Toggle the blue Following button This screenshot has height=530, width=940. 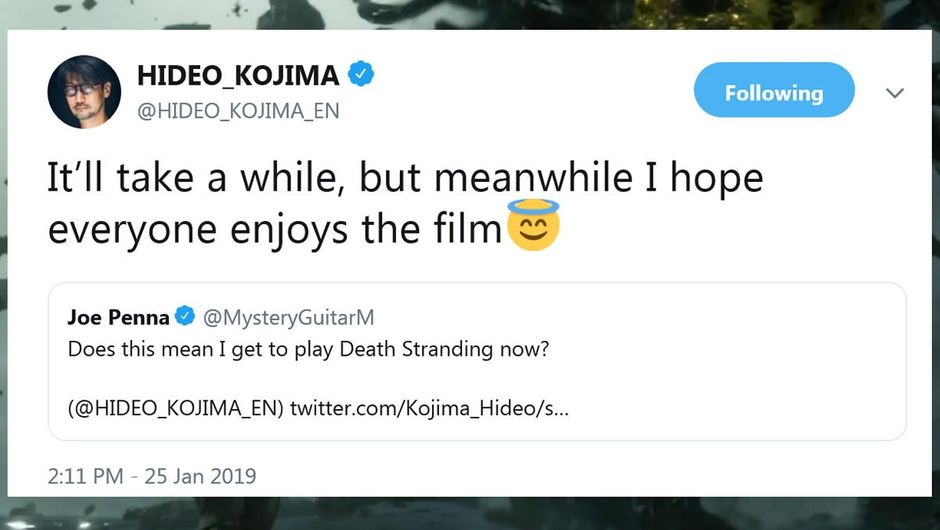(x=774, y=93)
